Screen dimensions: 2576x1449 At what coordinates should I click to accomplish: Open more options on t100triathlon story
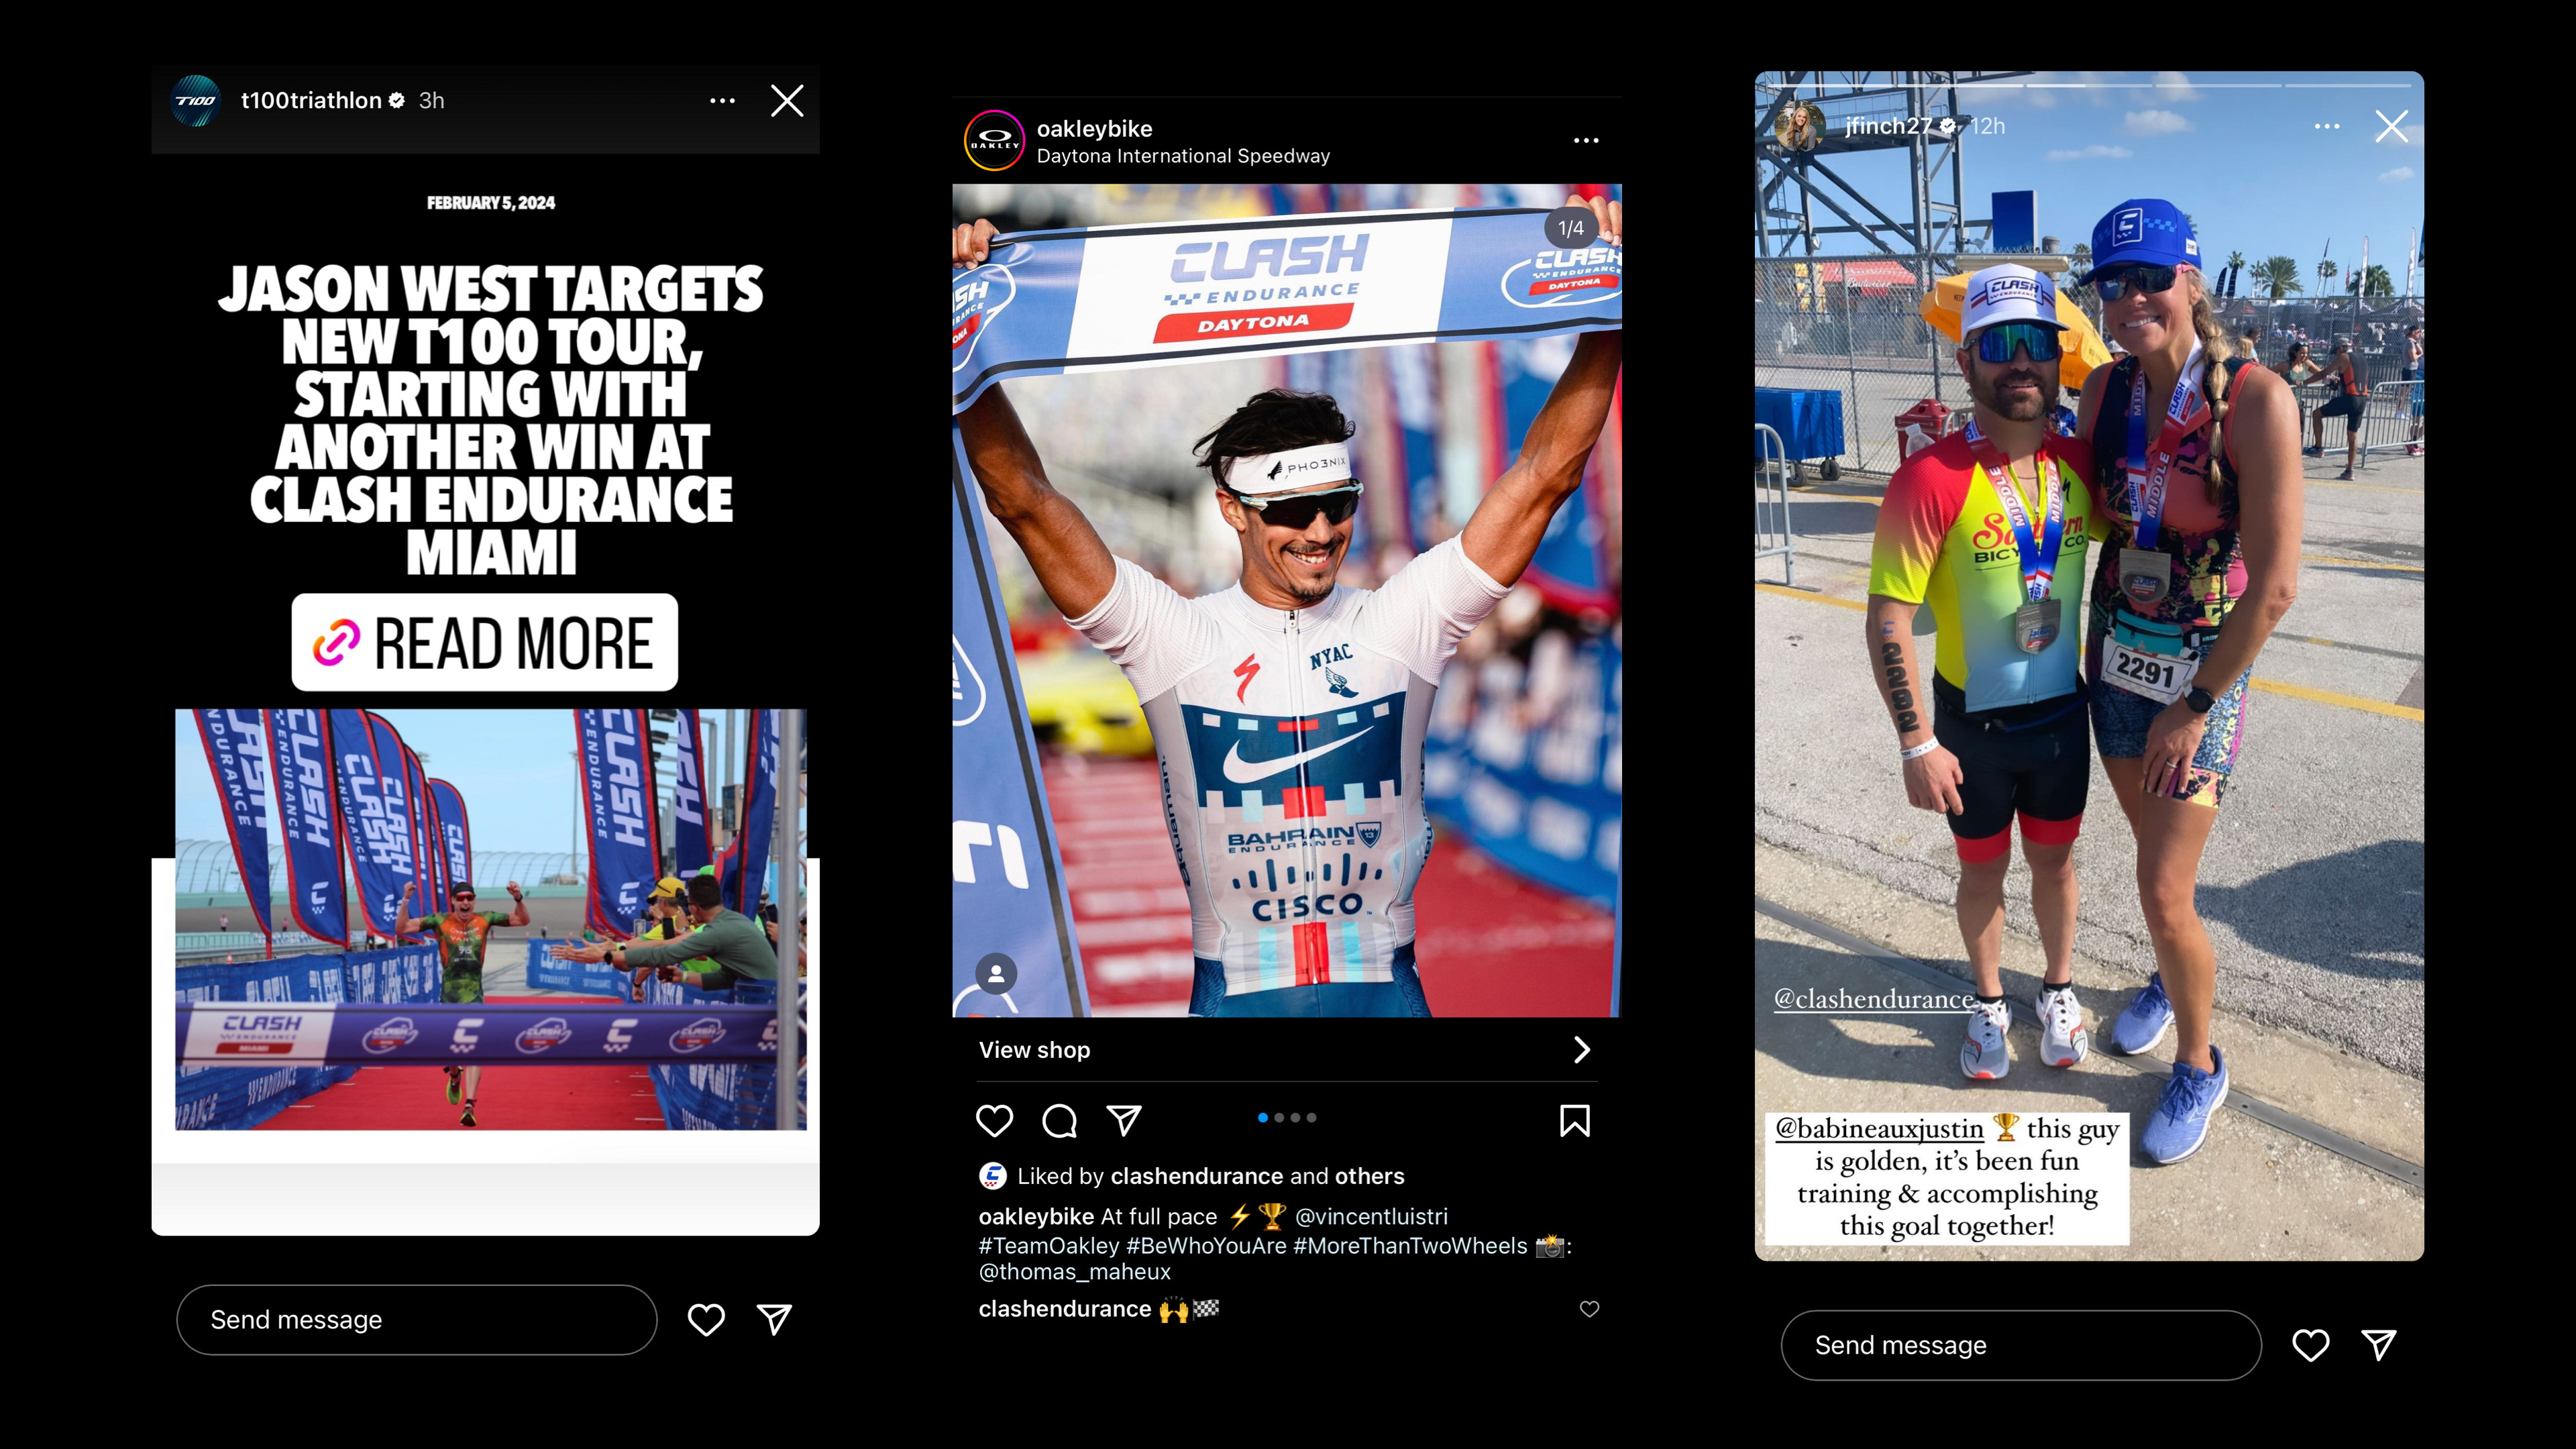click(x=722, y=101)
